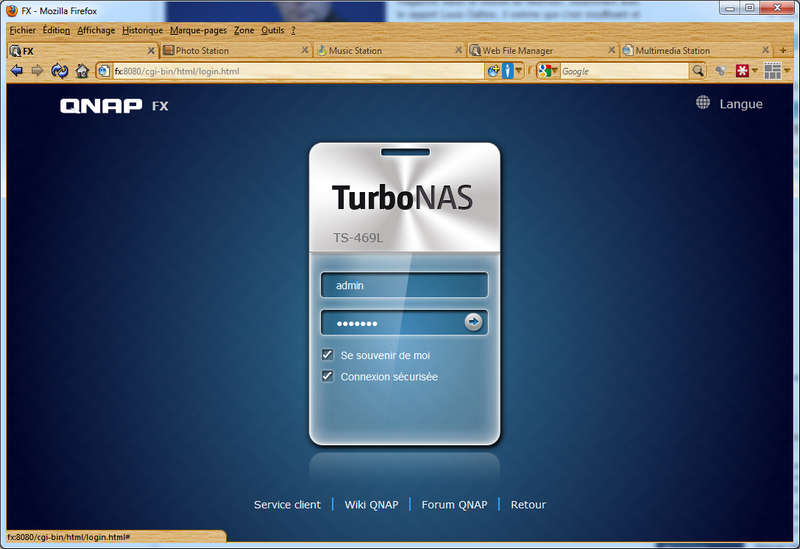The width and height of the screenshot is (800, 549).
Task: Close the Web File Manager tab
Action: pyautogui.click(x=612, y=50)
